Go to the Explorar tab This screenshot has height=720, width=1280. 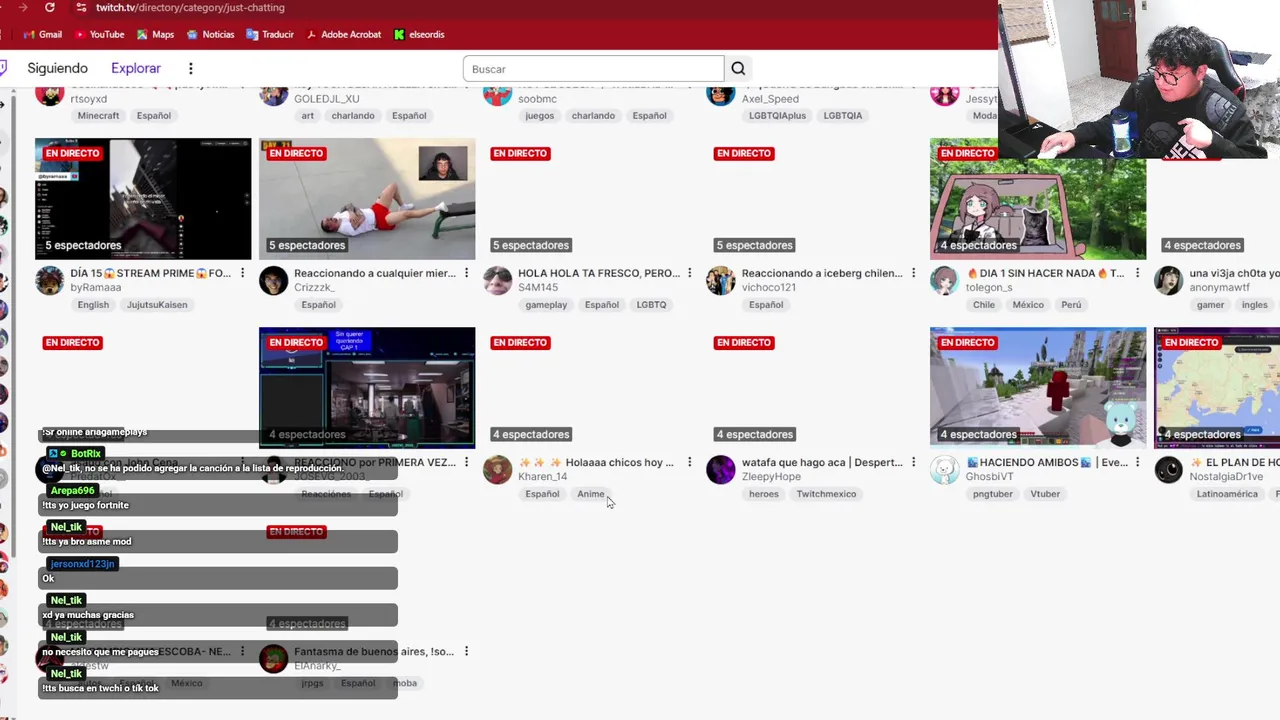coord(136,68)
